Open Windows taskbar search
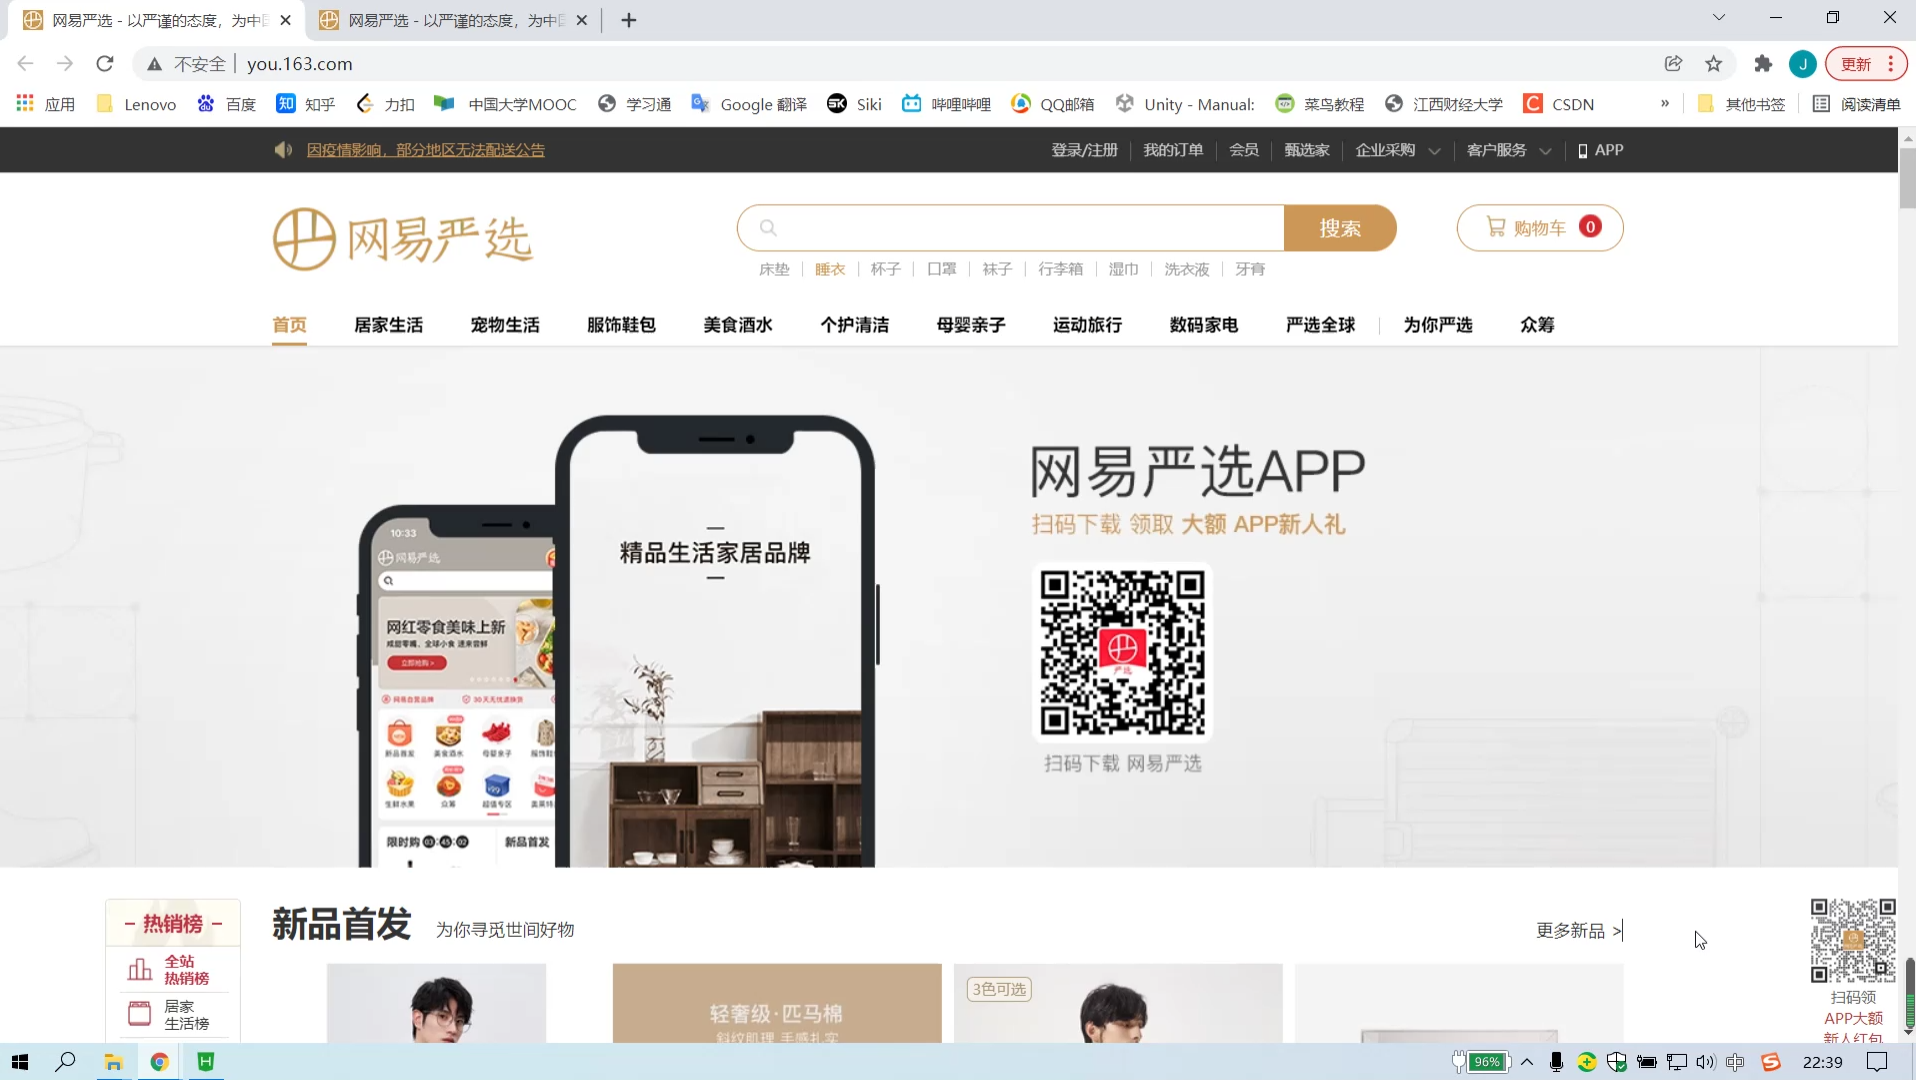Screen dimensions: 1916x1080 click(x=66, y=1062)
